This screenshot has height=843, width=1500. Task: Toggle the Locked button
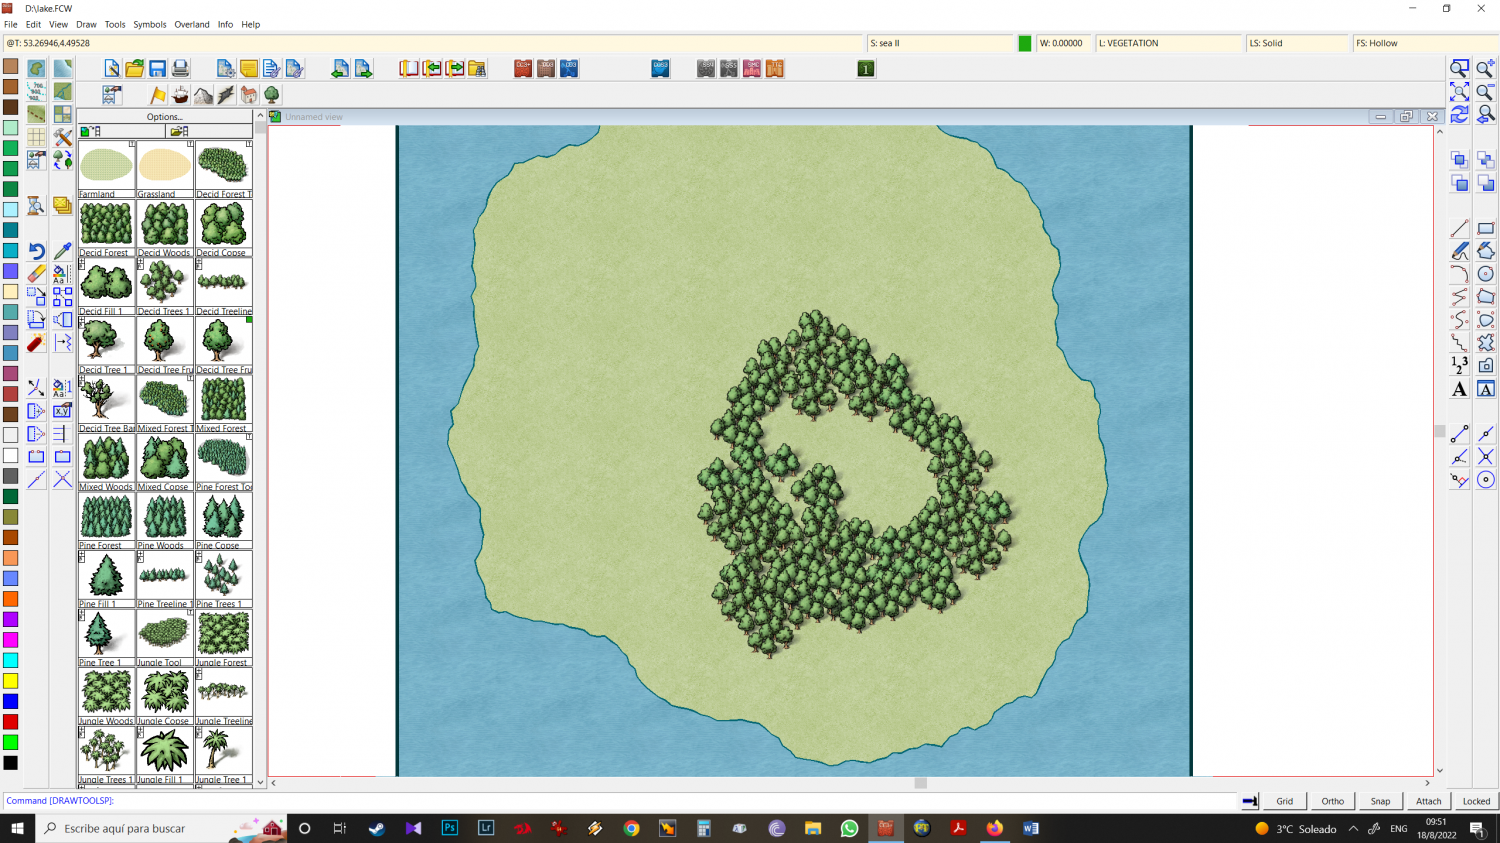click(1477, 801)
